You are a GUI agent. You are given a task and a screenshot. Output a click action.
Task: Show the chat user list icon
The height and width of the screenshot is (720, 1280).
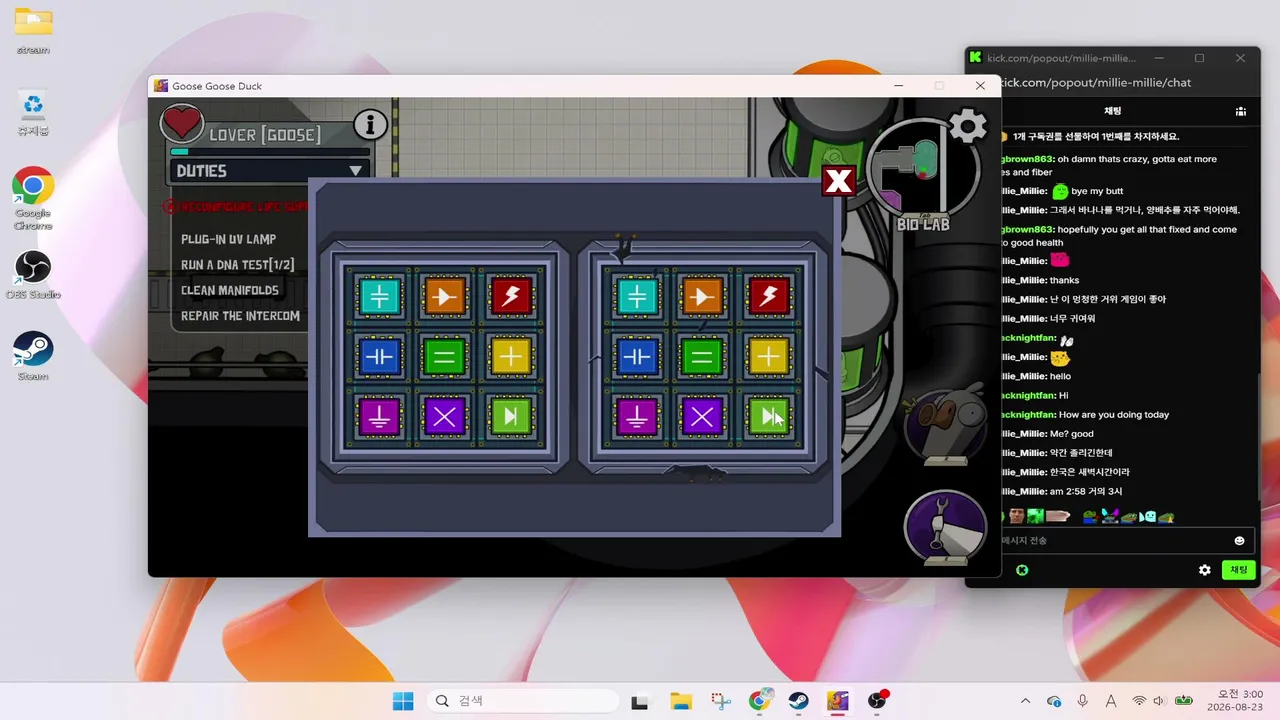click(1240, 111)
